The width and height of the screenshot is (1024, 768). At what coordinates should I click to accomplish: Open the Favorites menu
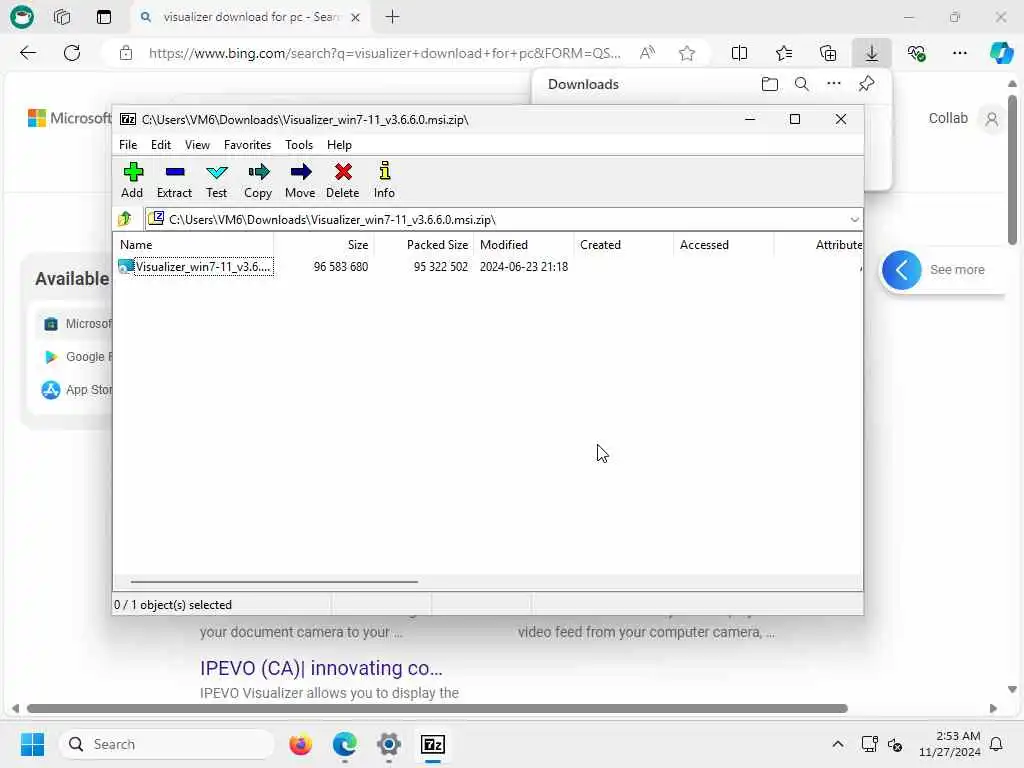pyautogui.click(x=248, y=145)
